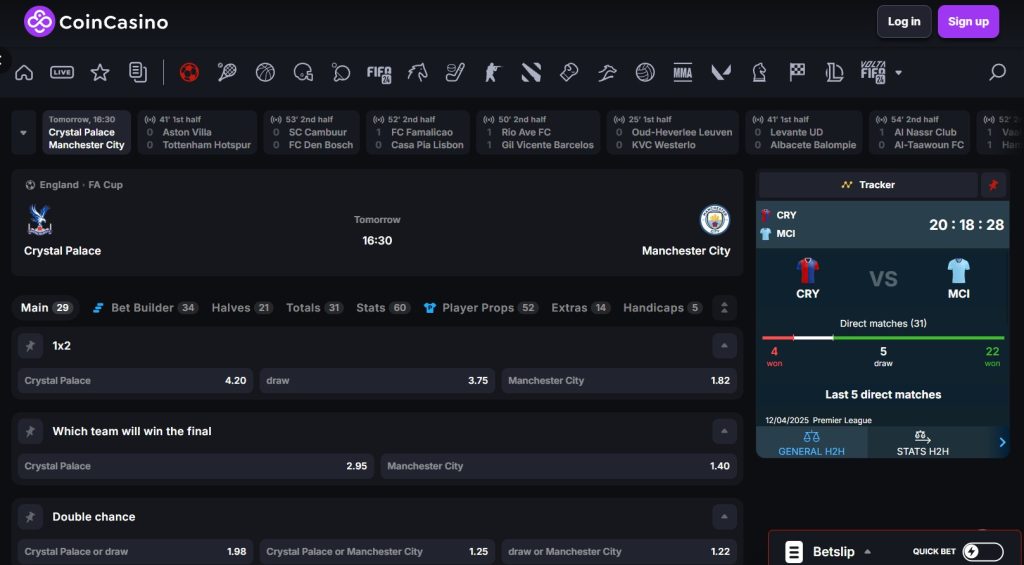Viewport: 1024px width, 565px height.
Task: Click the Log in button
Action: pos(904,22)
